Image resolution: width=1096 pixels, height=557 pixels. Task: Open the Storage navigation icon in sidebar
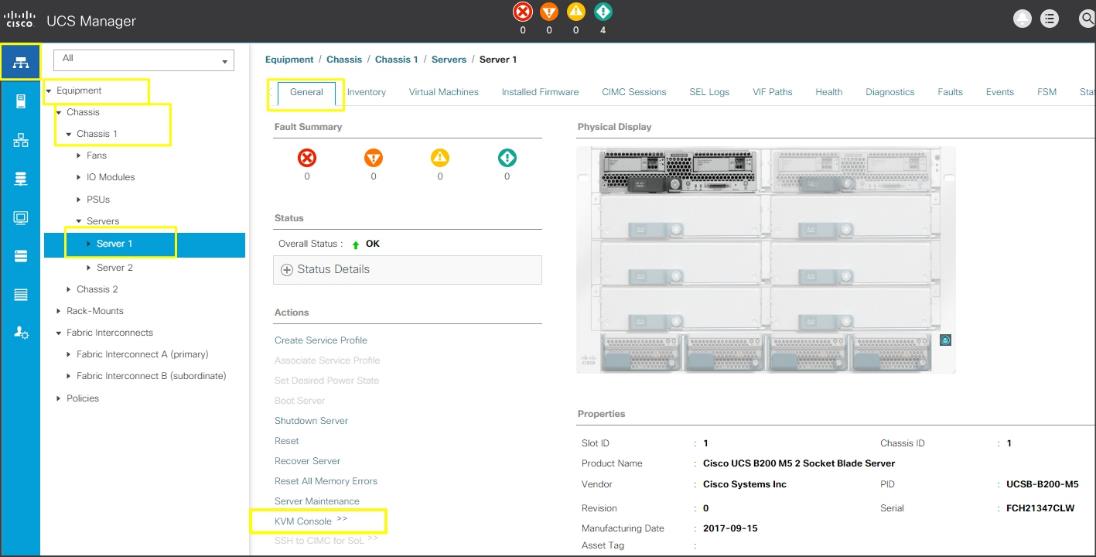pos(20,256)
